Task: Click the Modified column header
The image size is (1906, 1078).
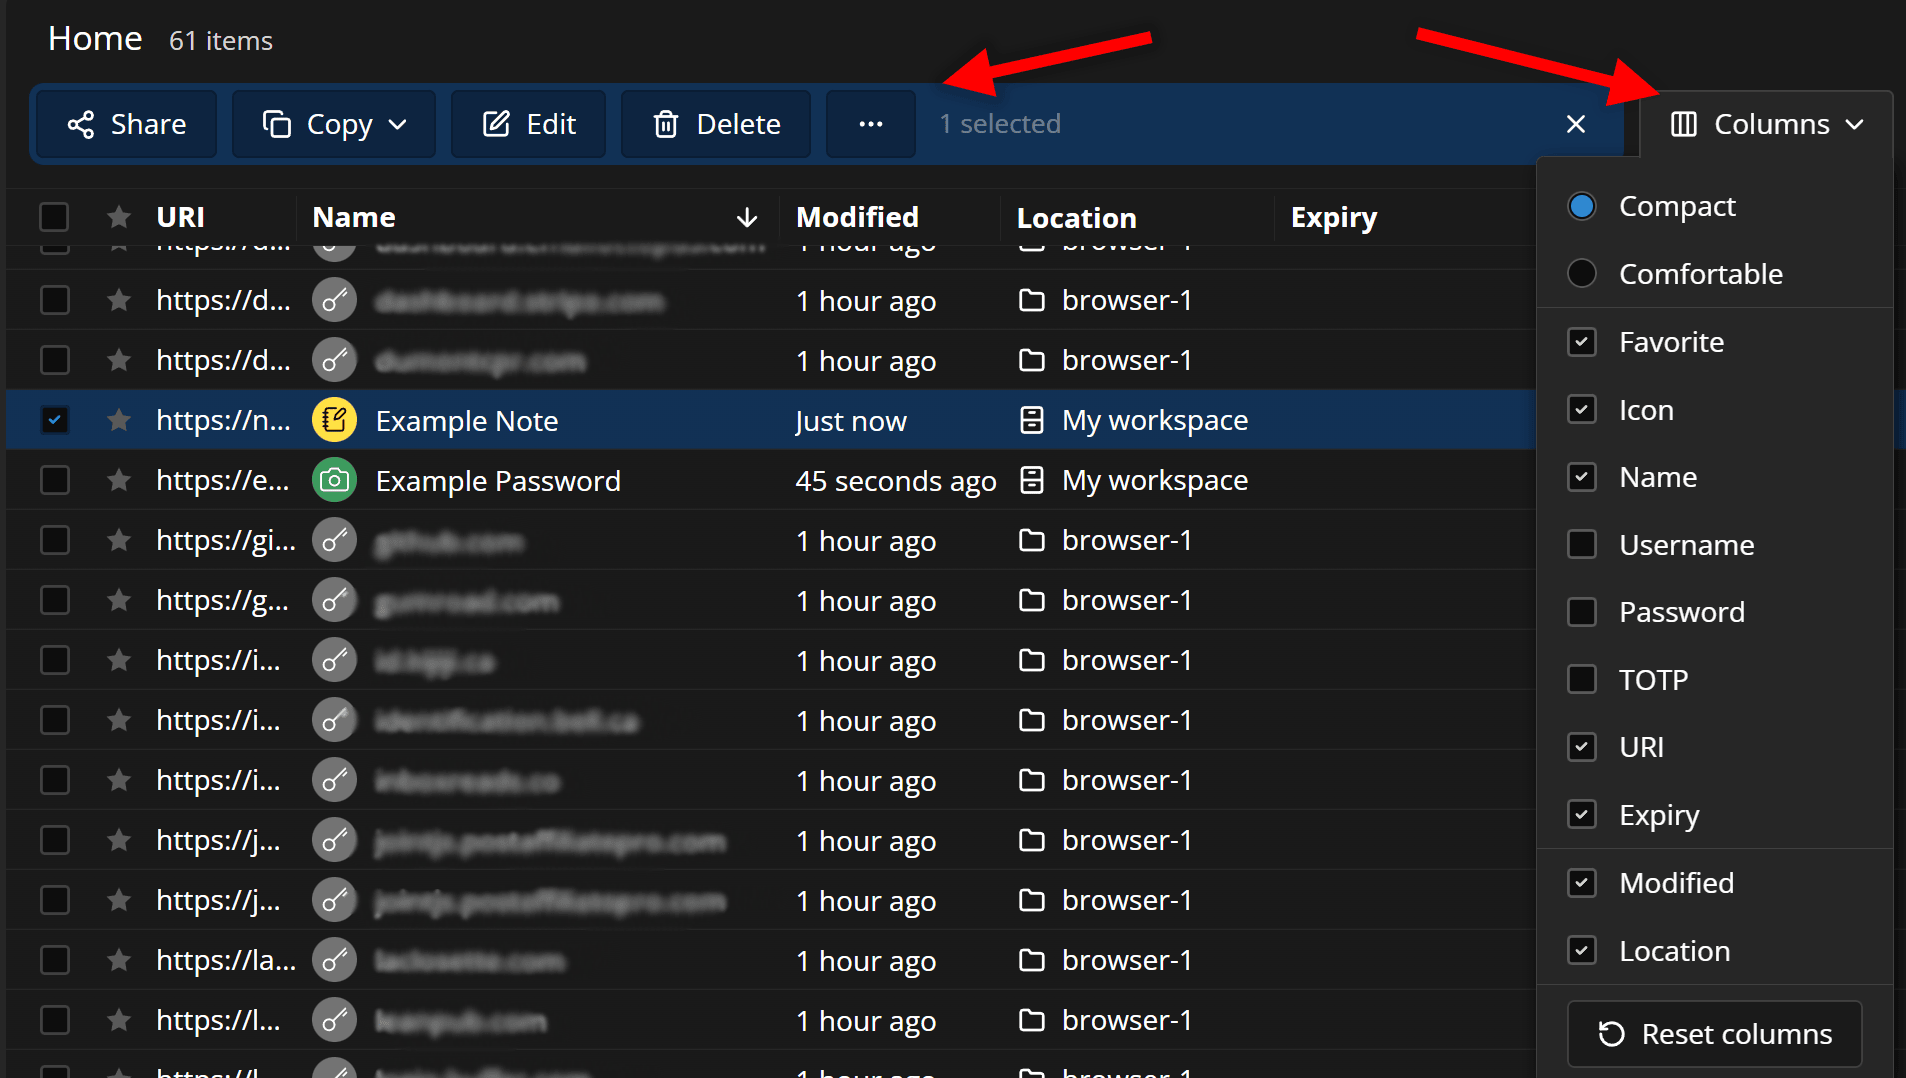Action: [x=857, y=217]
